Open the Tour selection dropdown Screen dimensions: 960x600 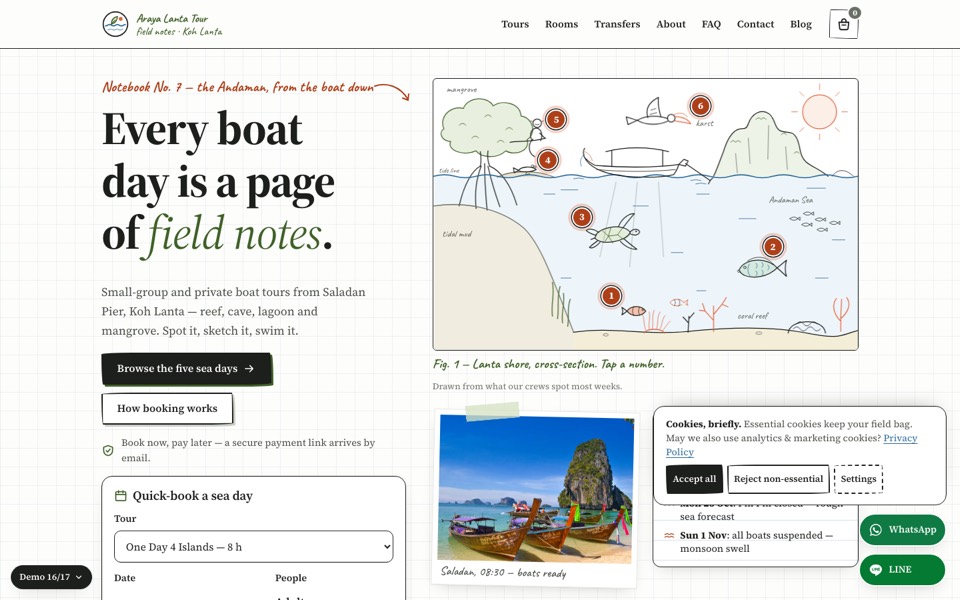pyautogui.click(x=253, y=547)
